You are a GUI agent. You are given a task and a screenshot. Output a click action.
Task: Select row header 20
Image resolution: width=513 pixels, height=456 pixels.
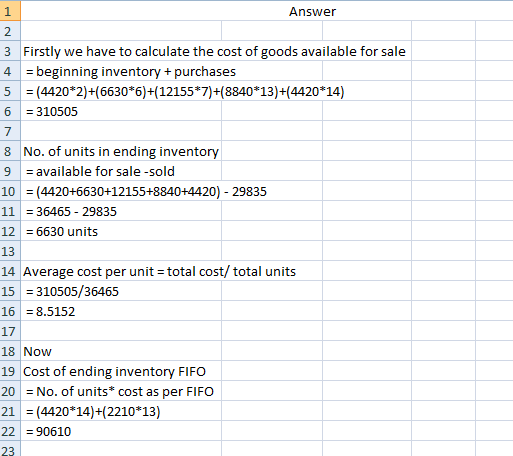10,391
